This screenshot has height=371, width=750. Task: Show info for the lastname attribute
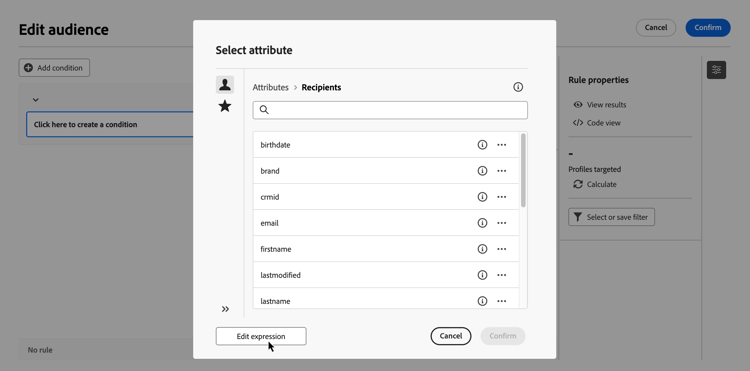point(482,301)
